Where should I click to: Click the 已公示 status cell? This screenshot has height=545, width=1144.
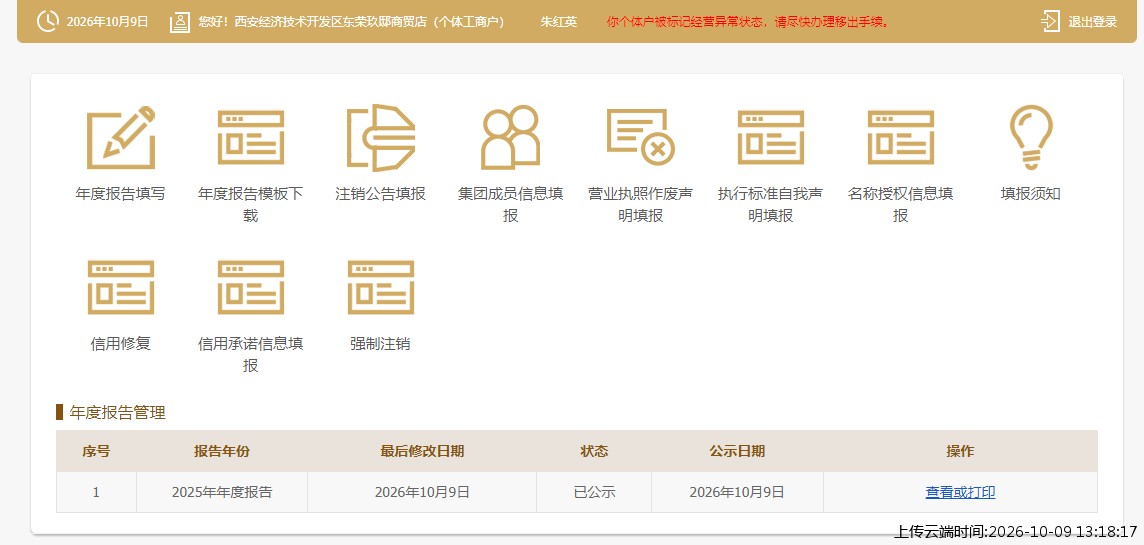(x=594, y=492)
